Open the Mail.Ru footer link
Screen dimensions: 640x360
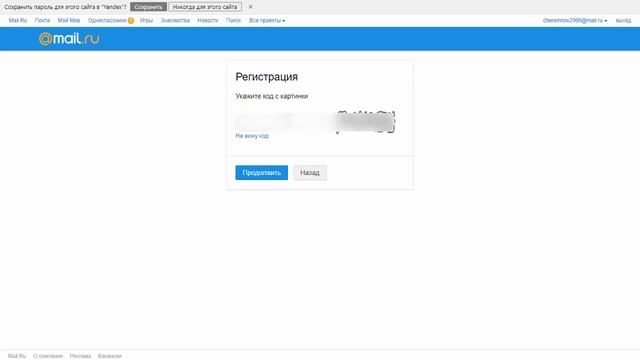pos(17,356)
